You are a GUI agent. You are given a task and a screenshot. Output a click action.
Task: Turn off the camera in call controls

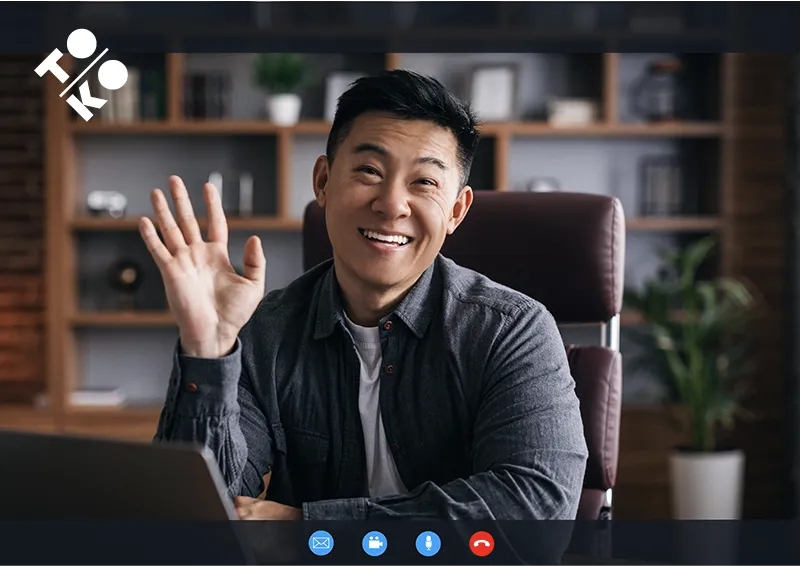point(375,543)
